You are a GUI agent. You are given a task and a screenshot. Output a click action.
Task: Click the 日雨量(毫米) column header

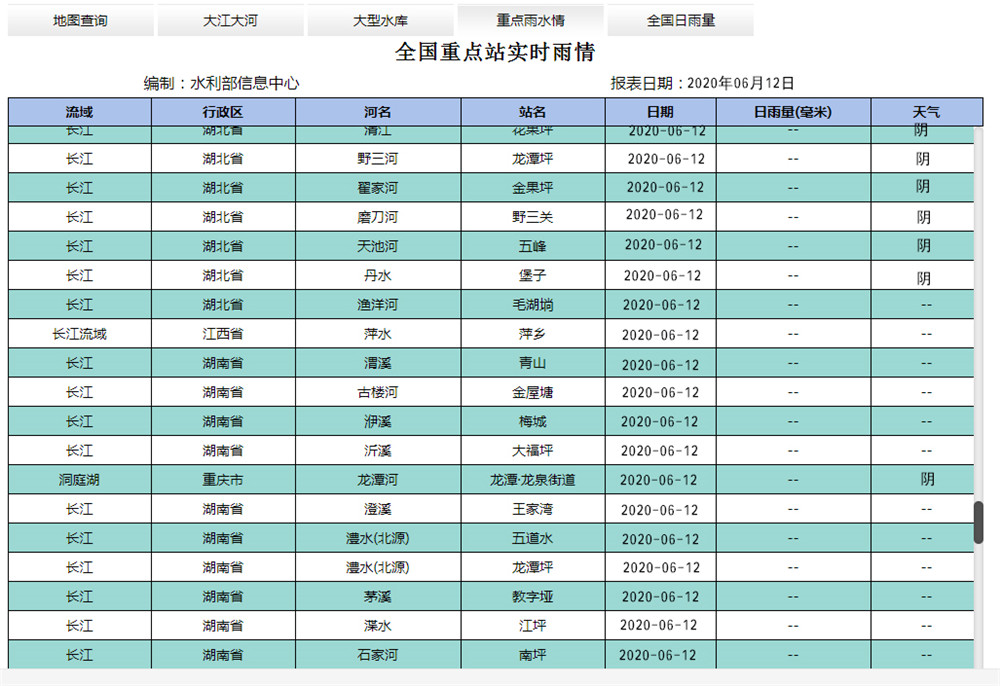coord(793,112)
